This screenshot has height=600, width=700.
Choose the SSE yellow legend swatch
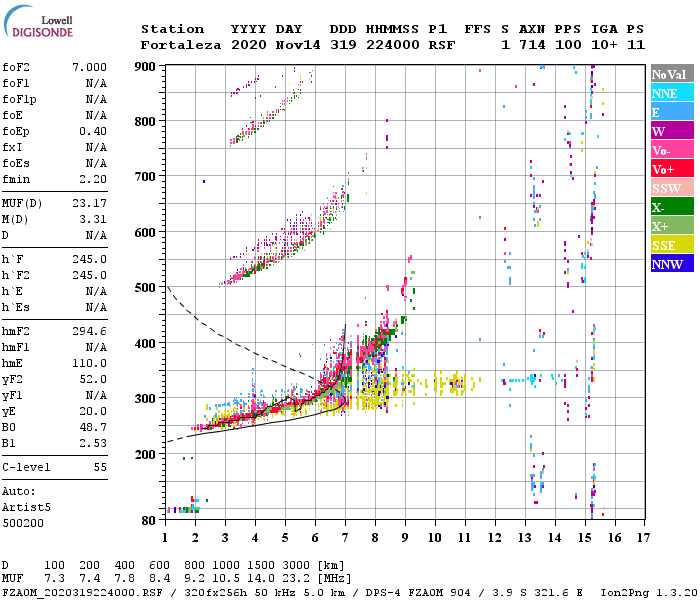(672, 245)
